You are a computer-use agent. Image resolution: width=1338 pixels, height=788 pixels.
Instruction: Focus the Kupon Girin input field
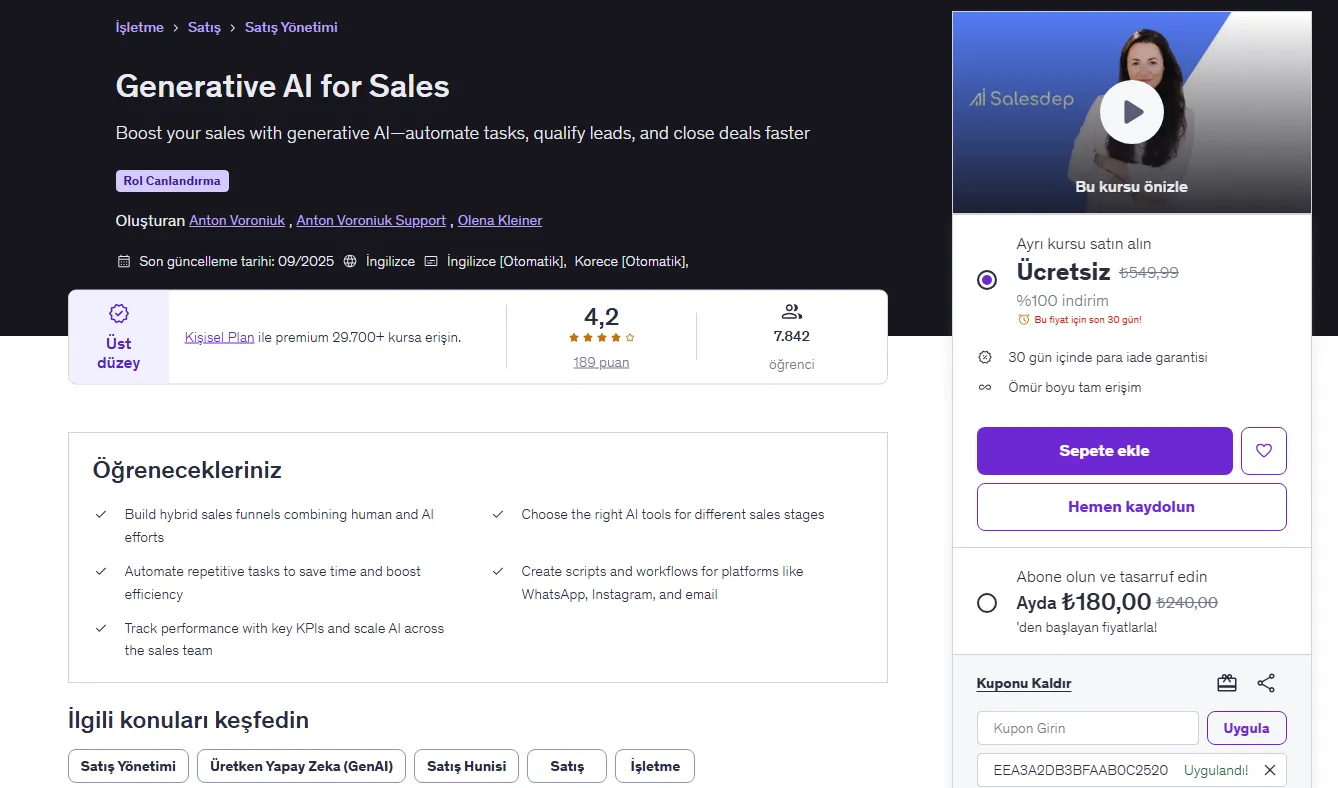pyautogui.click(x=1088, y=728)
